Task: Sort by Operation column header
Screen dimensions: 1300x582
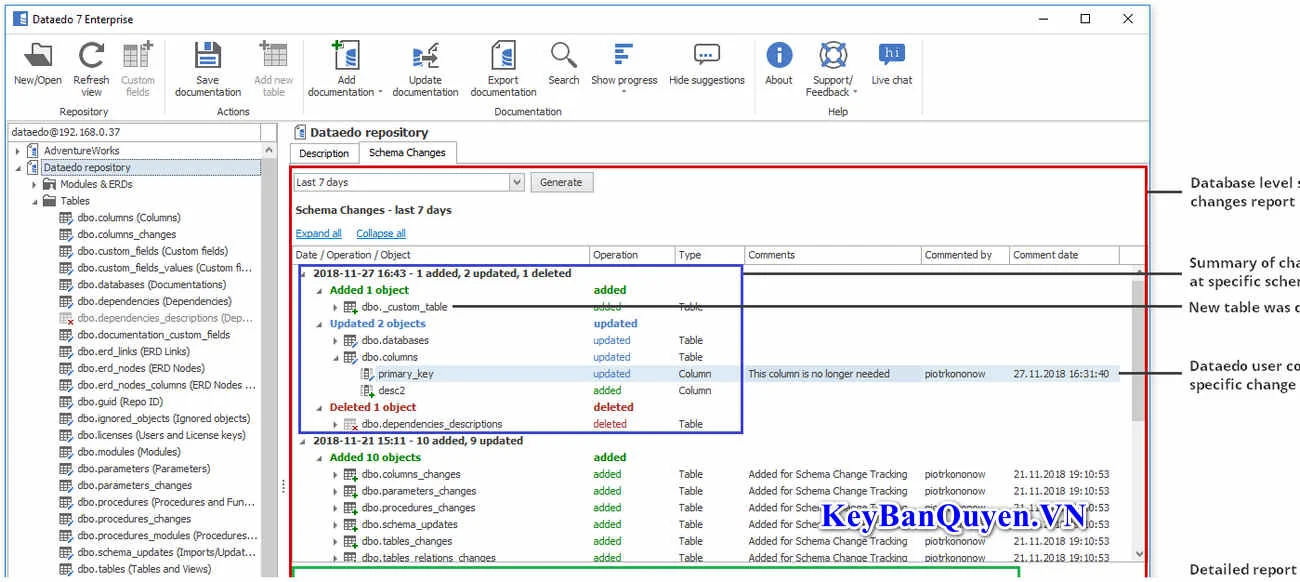Action: (632, 255)
